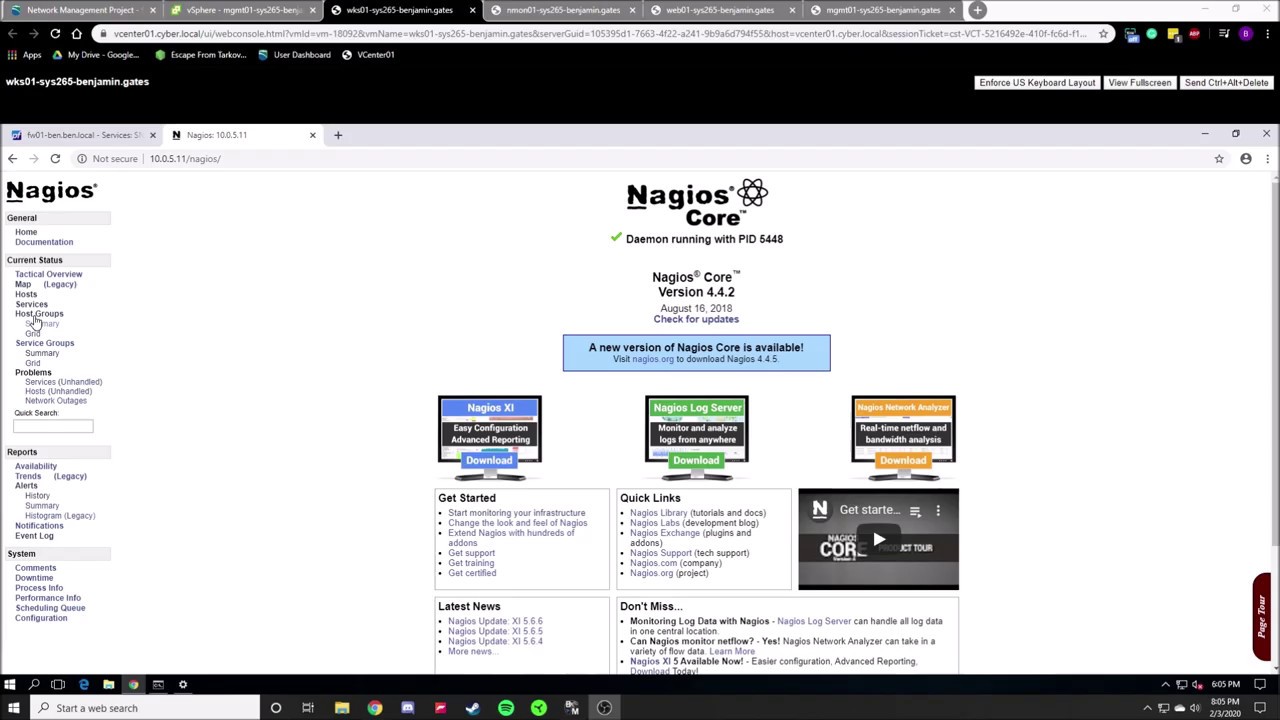
Task: Open Notifications report link
Action: 39,526
